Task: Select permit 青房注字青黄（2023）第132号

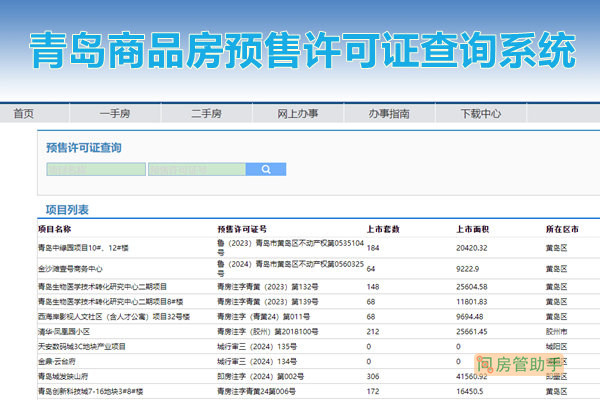Action: click(x=267, y=287)
